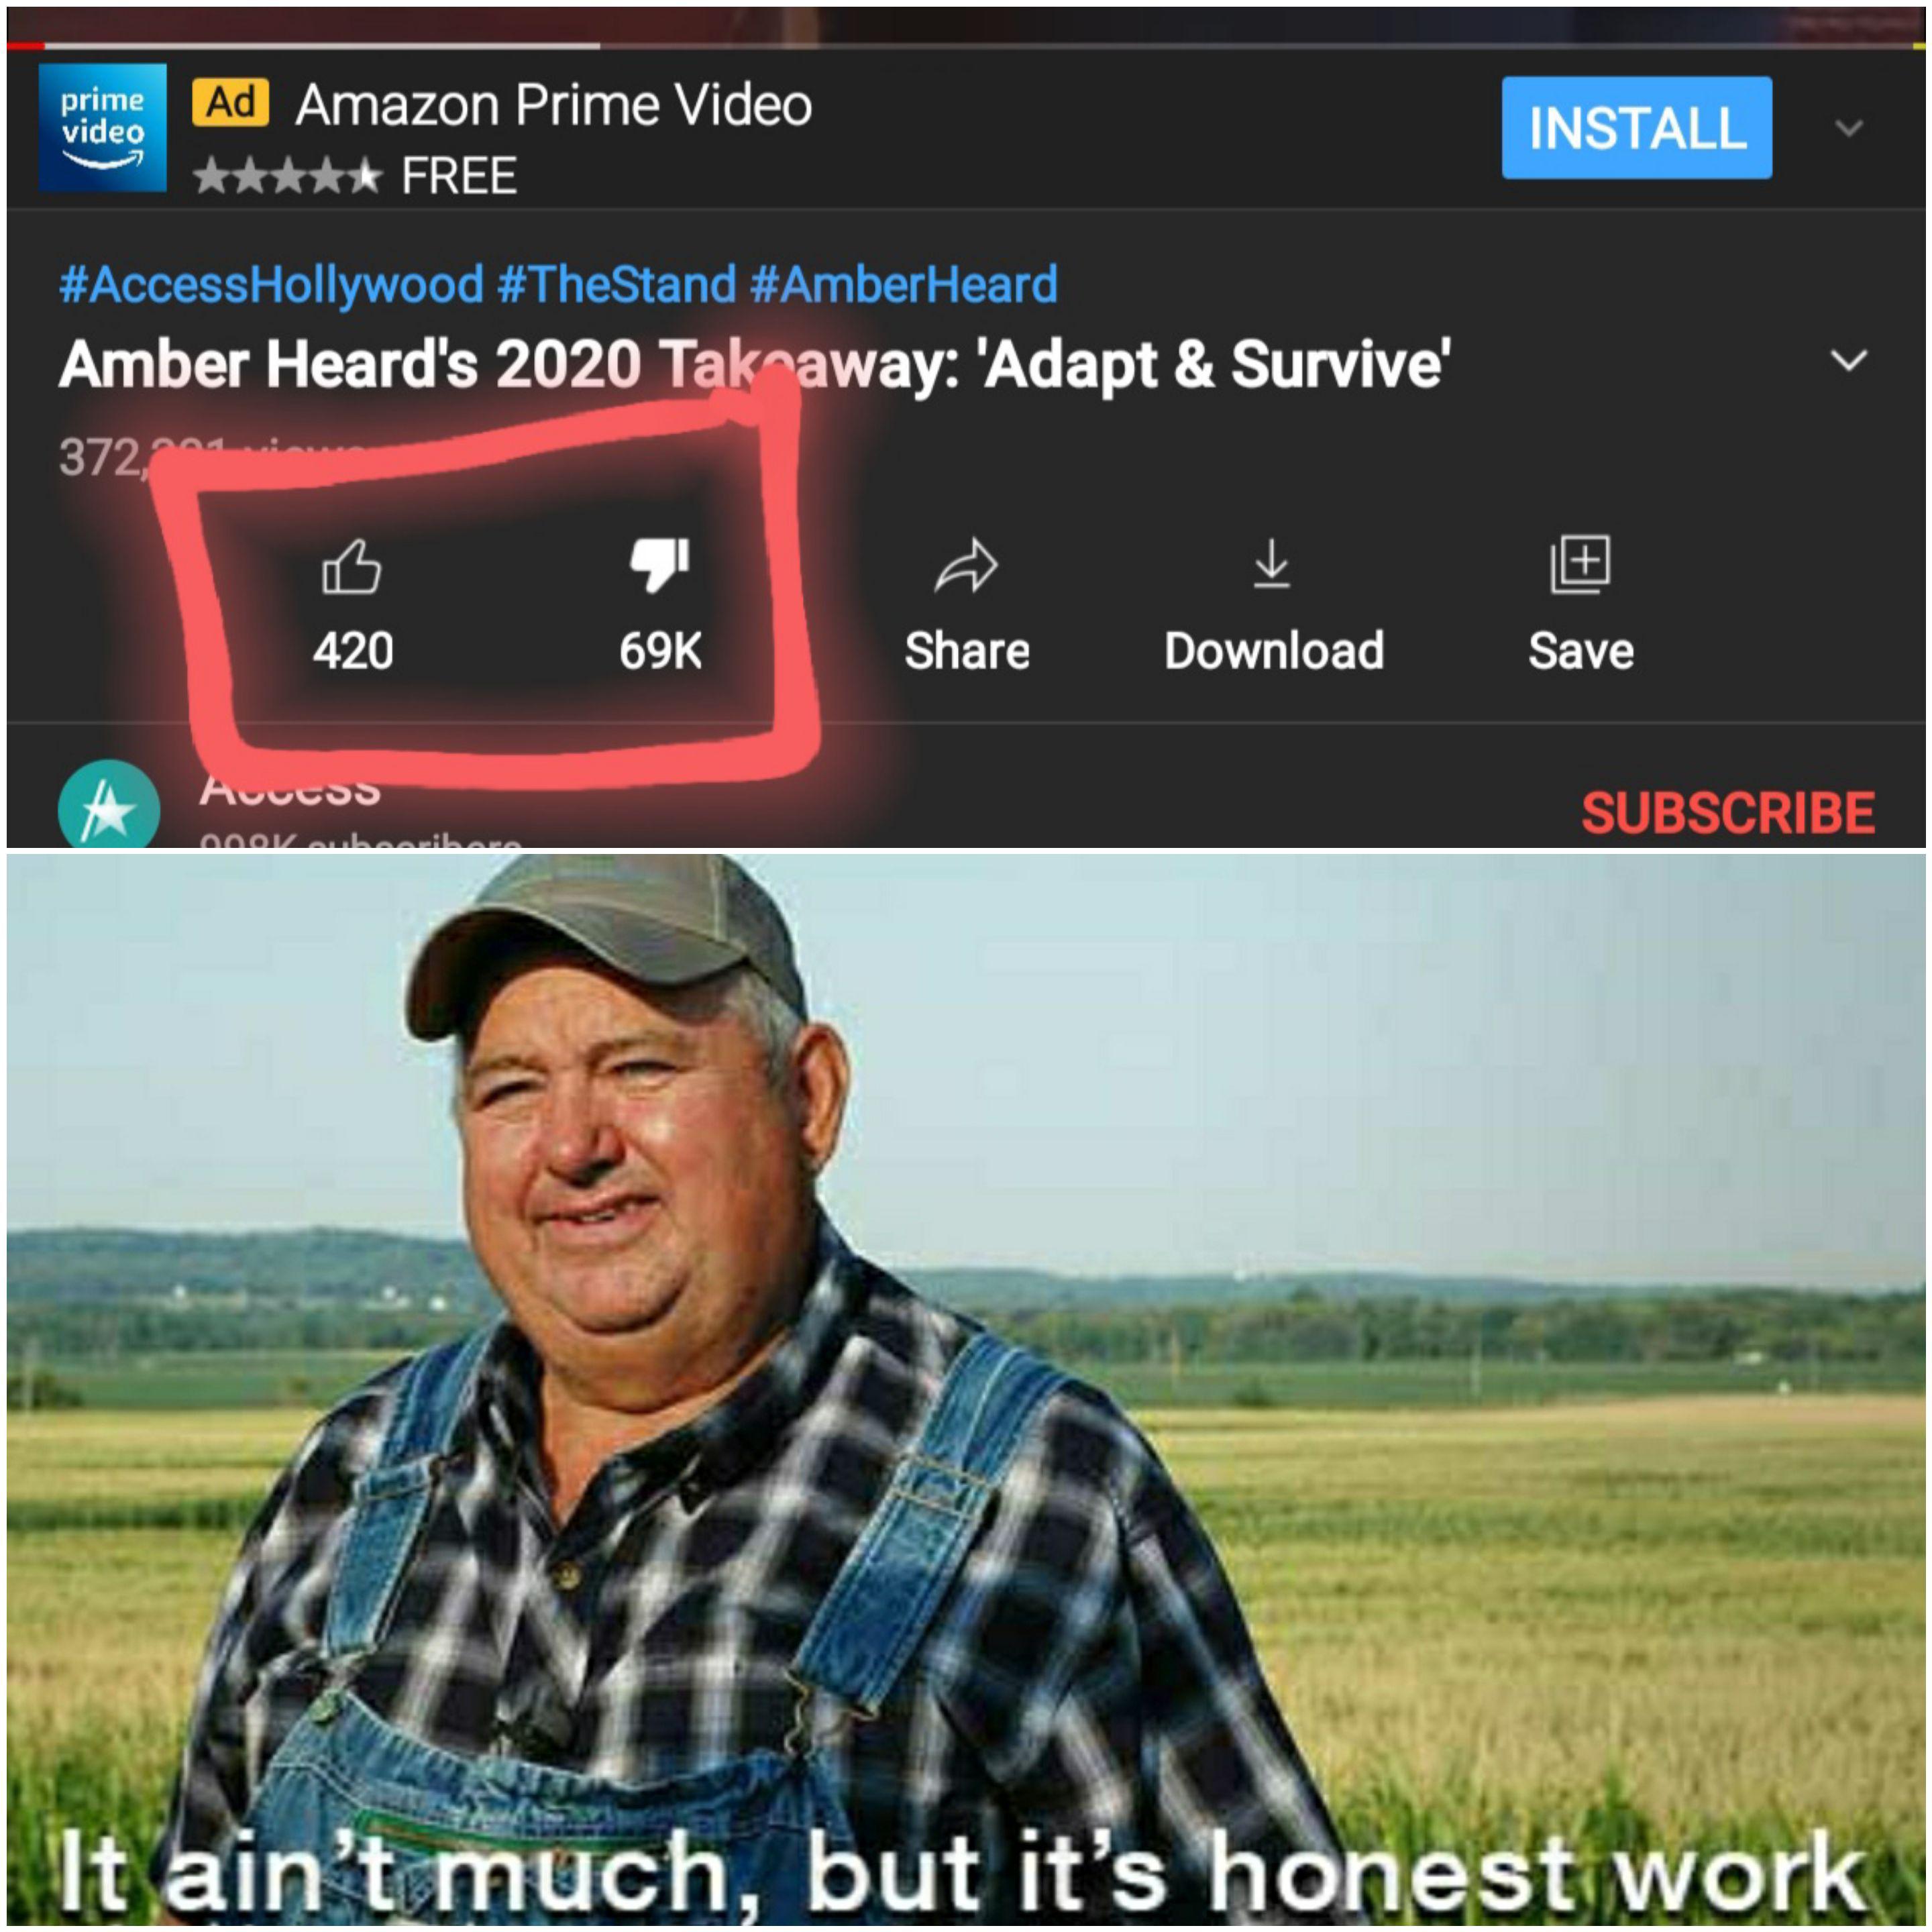Screen dimensions: 1932x1932
Task: Open the ad options chevron
Action: coord(1849,128)
